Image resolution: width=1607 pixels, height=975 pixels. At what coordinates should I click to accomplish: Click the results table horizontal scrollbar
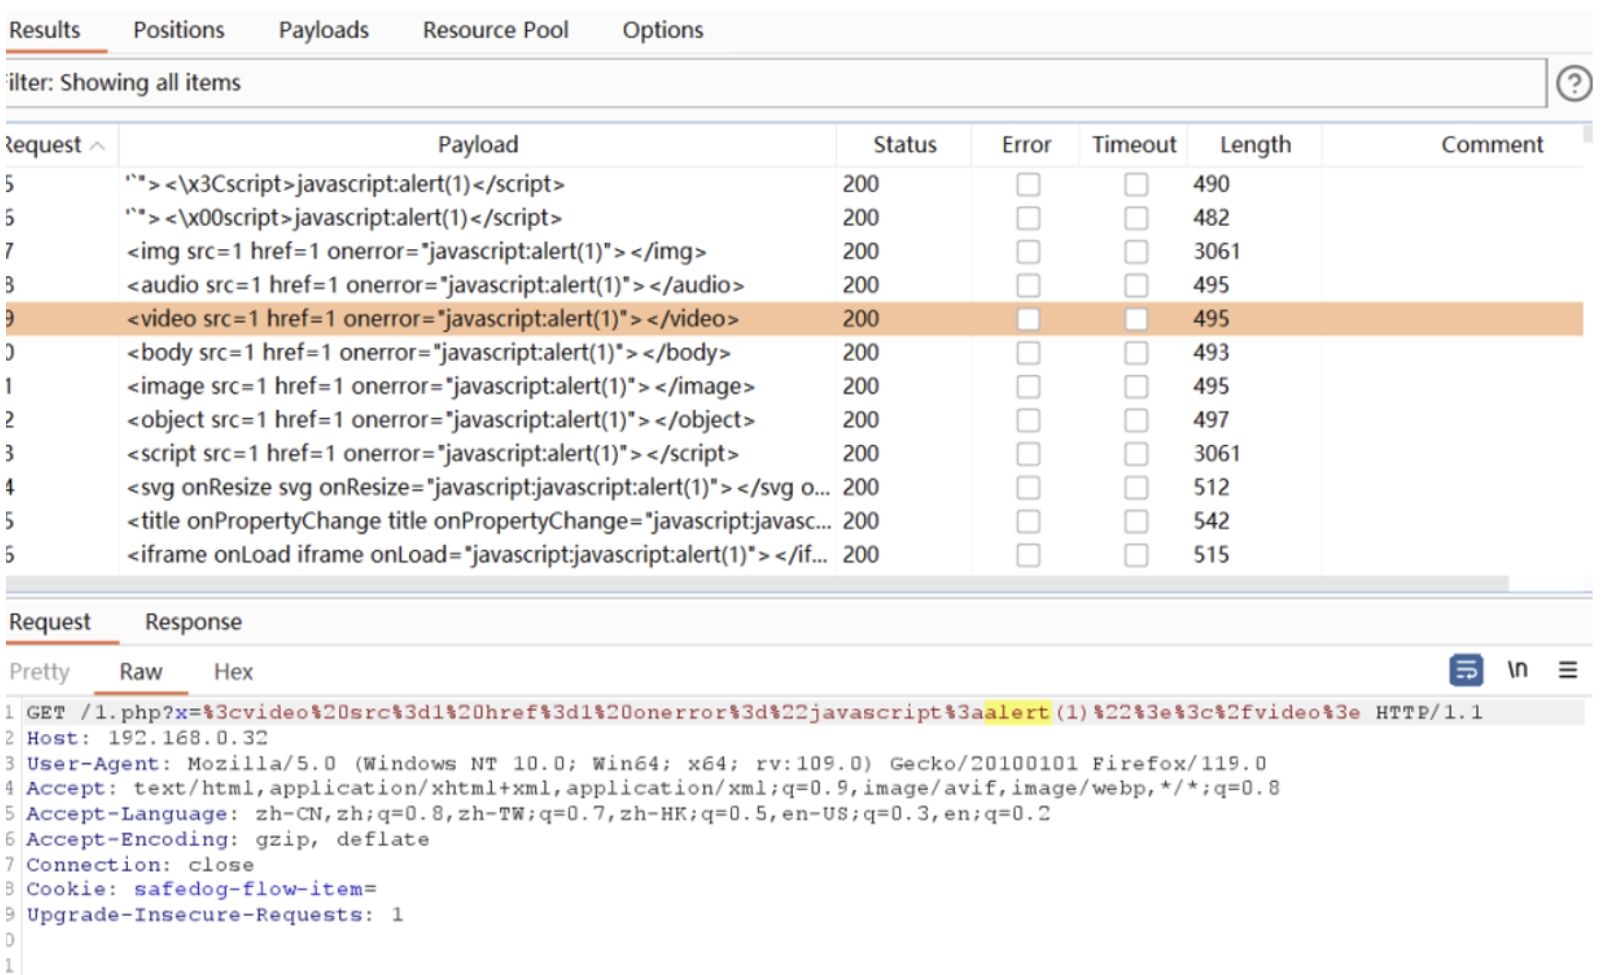(x=757, y=583)
